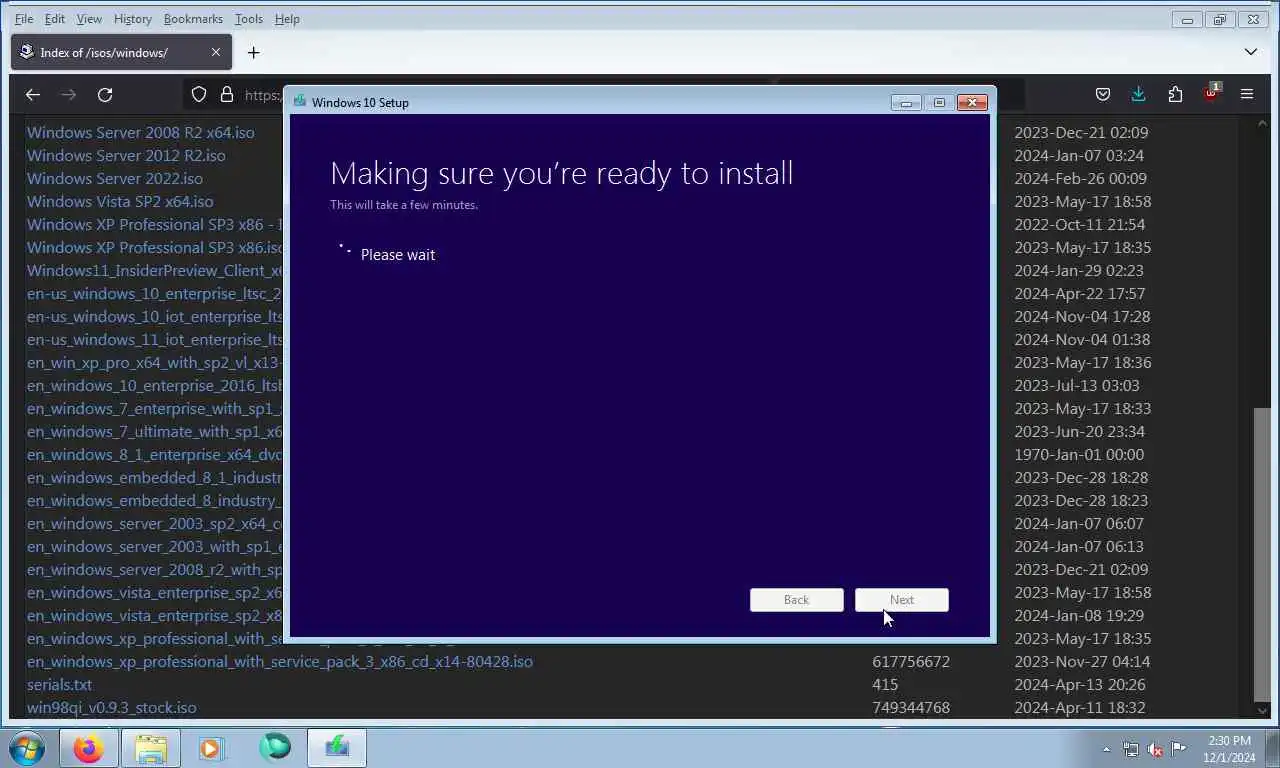This screenshot has height=768, width=1280.
Task: Minimize the Firefox window
Action: (1187, 19)
